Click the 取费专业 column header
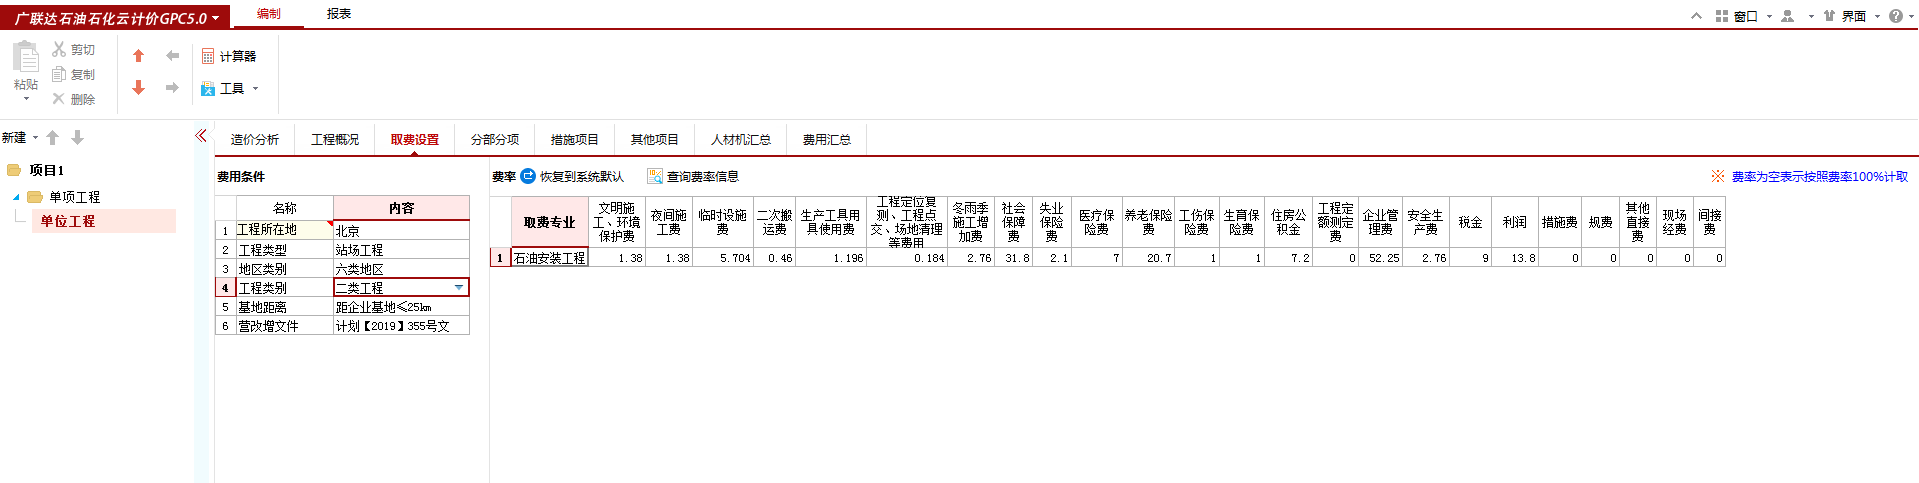The image size is (1919, 483). (x=549, y=223)
